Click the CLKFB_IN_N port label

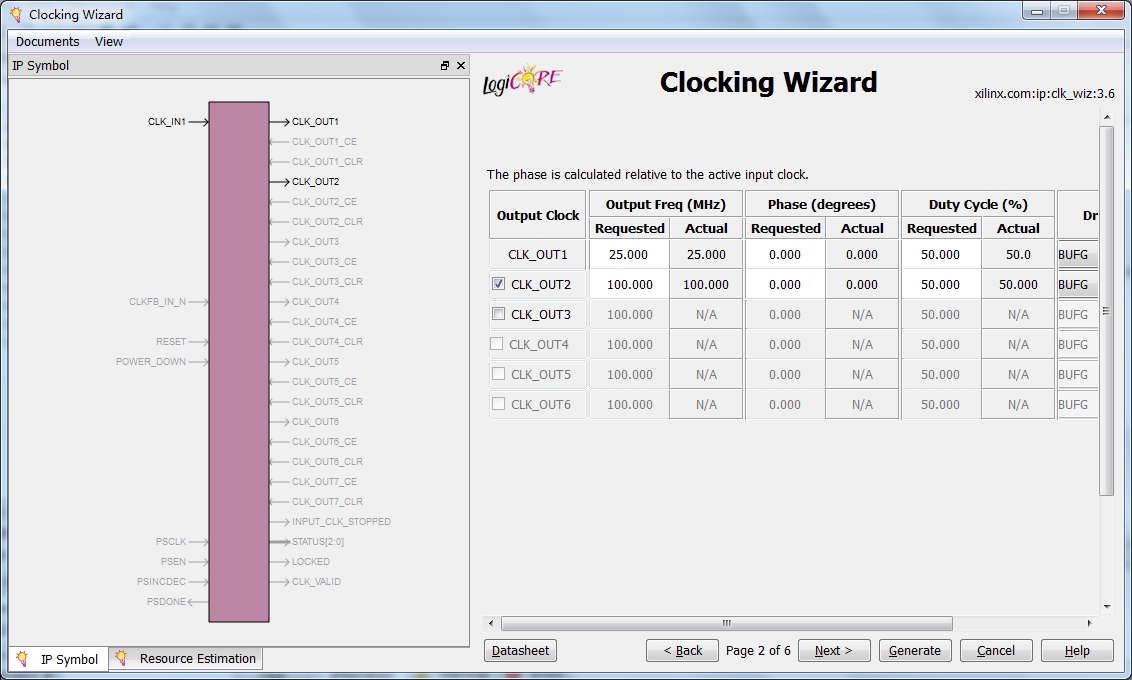[x=157, y=302]
